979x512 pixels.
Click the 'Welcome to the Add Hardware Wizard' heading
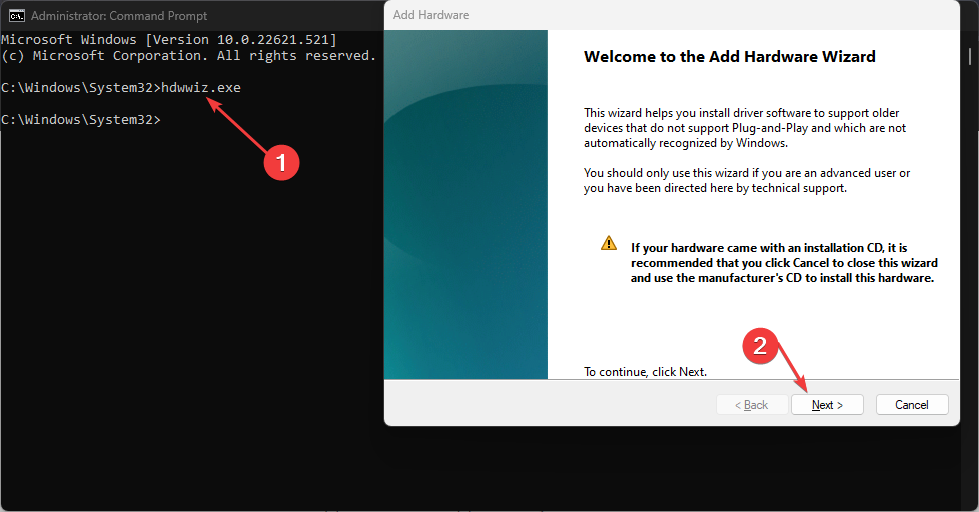(729, 57)
